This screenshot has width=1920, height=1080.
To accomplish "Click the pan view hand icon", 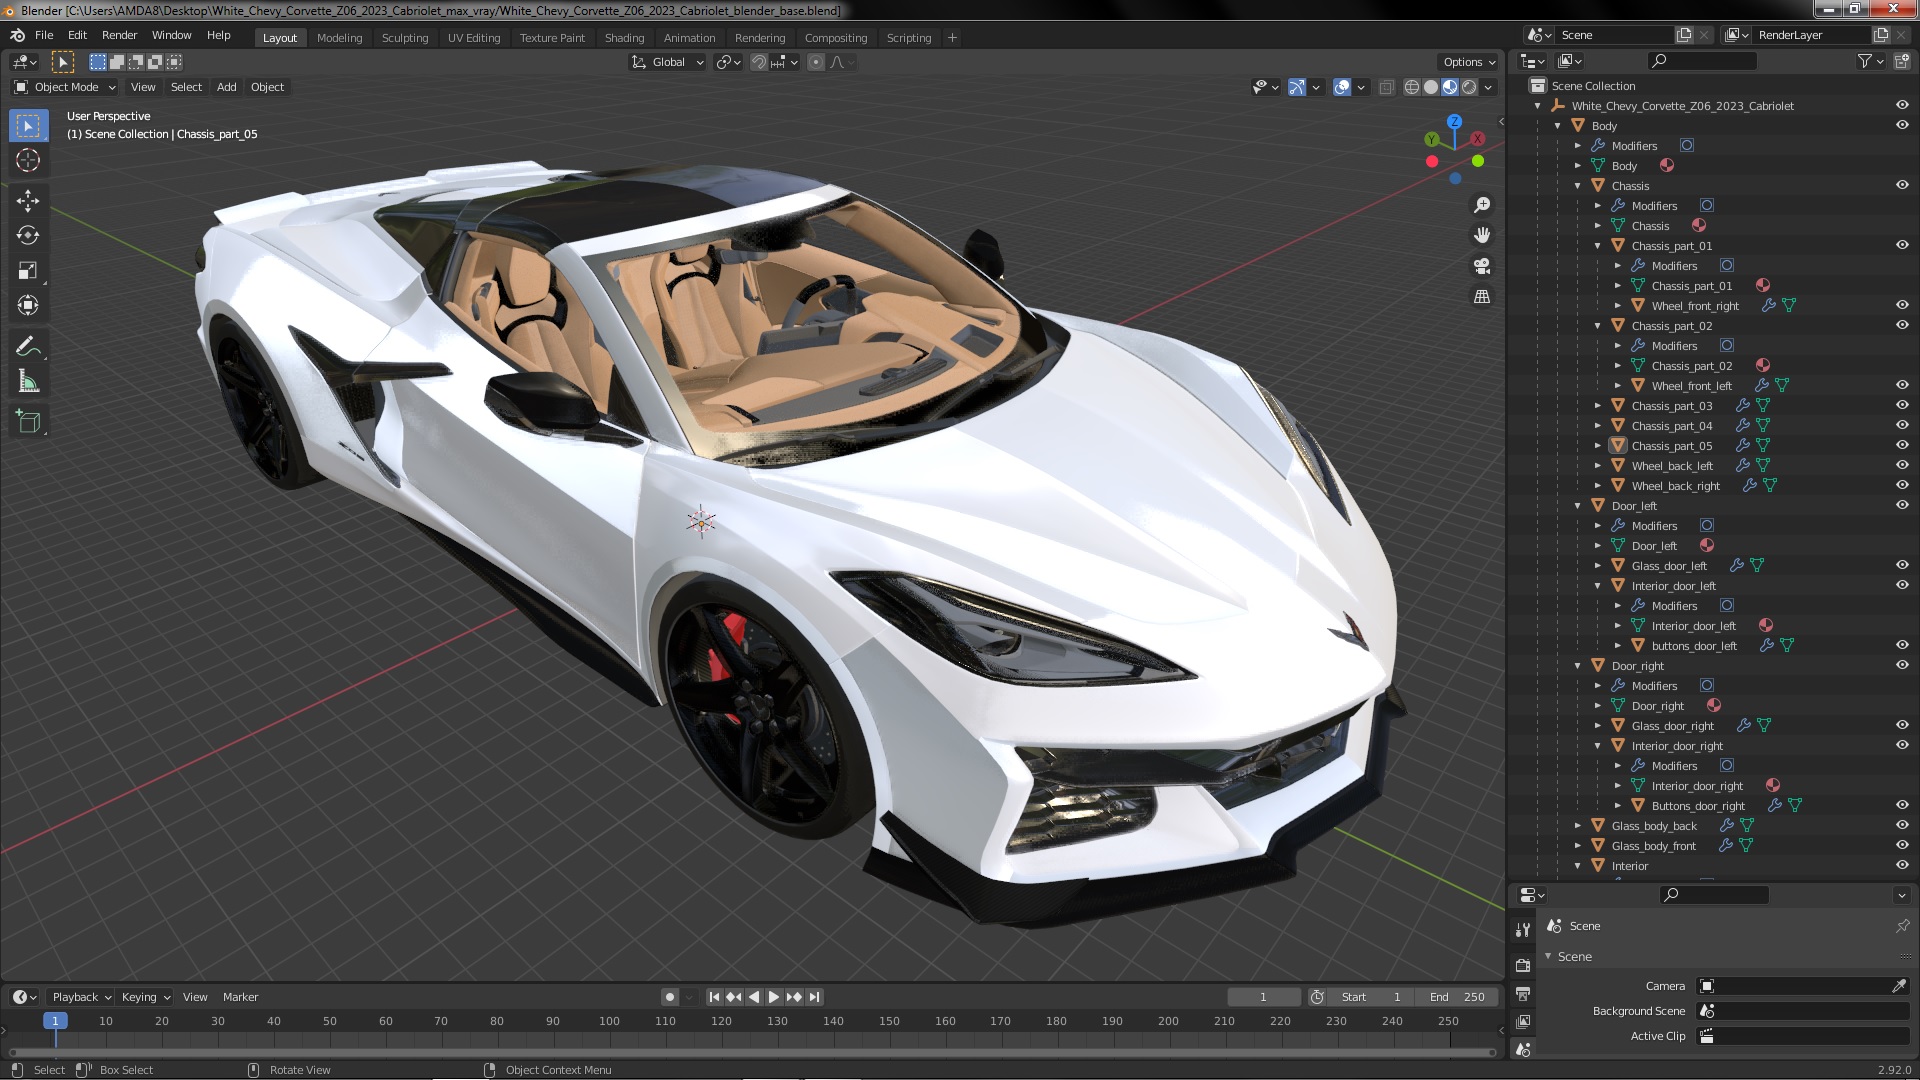I will pos(1482,235).
